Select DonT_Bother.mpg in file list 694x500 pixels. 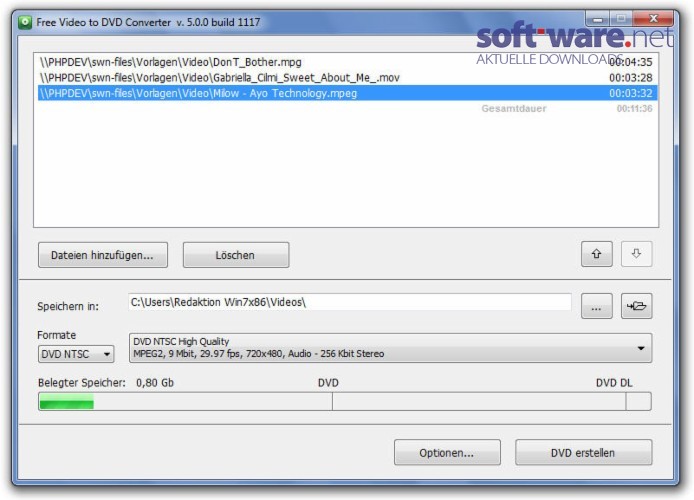[347, 62]
